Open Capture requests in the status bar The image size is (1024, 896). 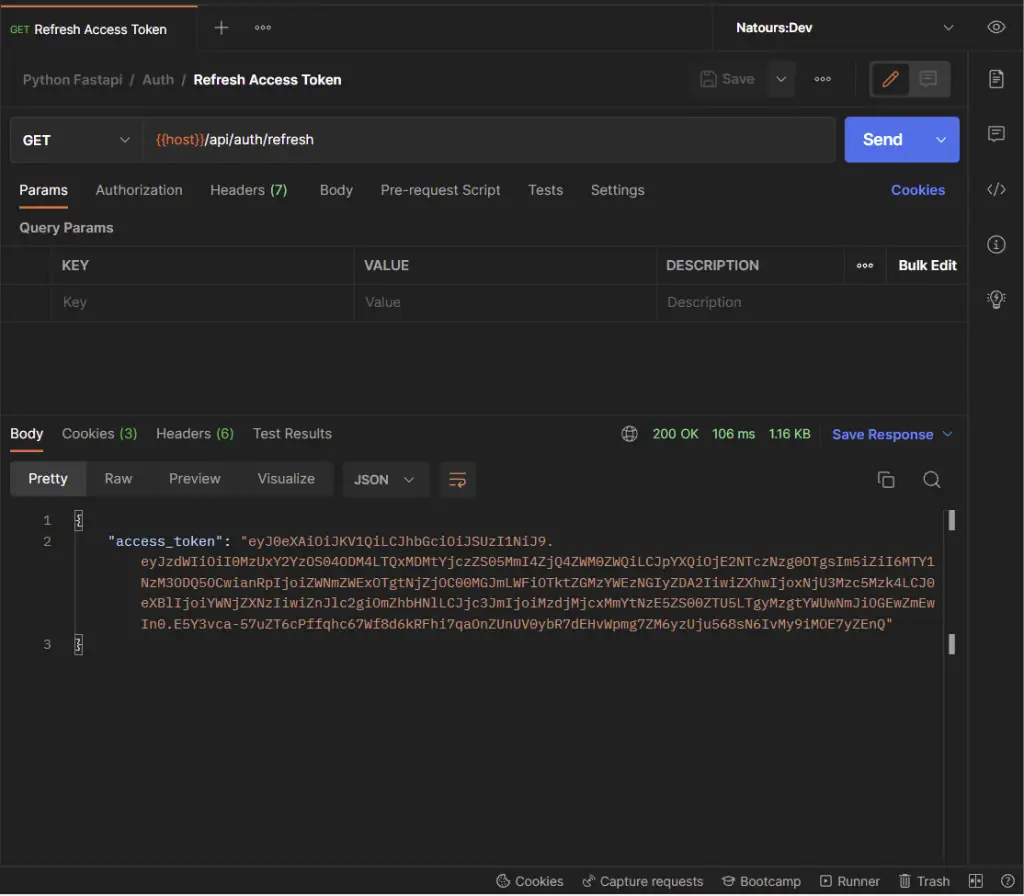point(643,881)
